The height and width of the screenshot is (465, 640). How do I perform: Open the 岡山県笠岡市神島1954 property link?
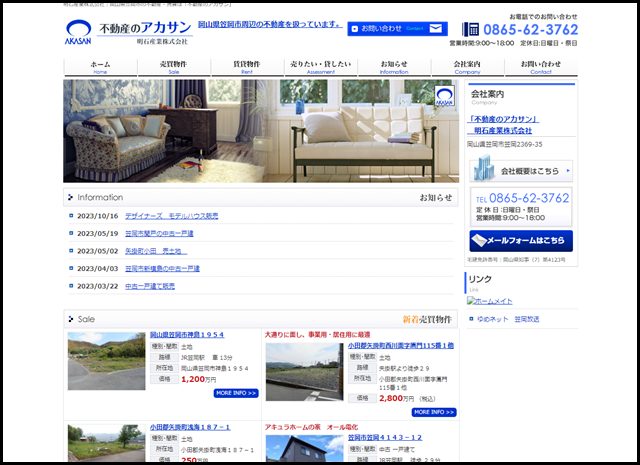(x=187, y=335)
